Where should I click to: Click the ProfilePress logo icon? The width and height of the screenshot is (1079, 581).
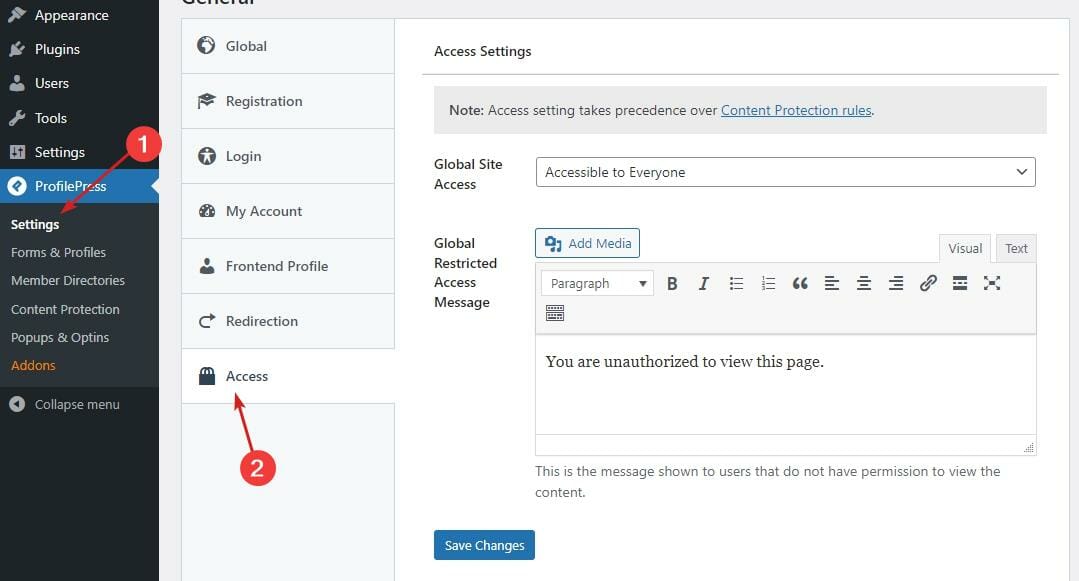pyautogui.click(x=17, y=186)
